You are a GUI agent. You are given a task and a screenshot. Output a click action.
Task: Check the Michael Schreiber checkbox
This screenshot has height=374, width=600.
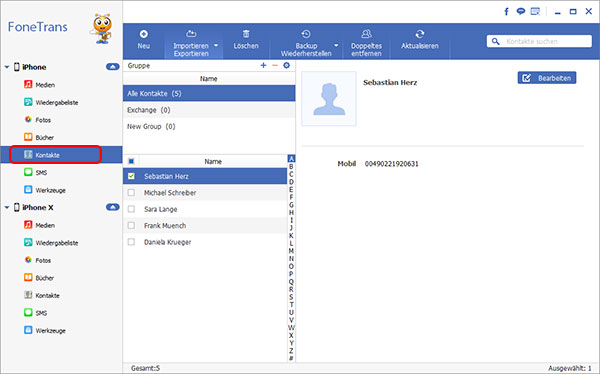(131, 193)
